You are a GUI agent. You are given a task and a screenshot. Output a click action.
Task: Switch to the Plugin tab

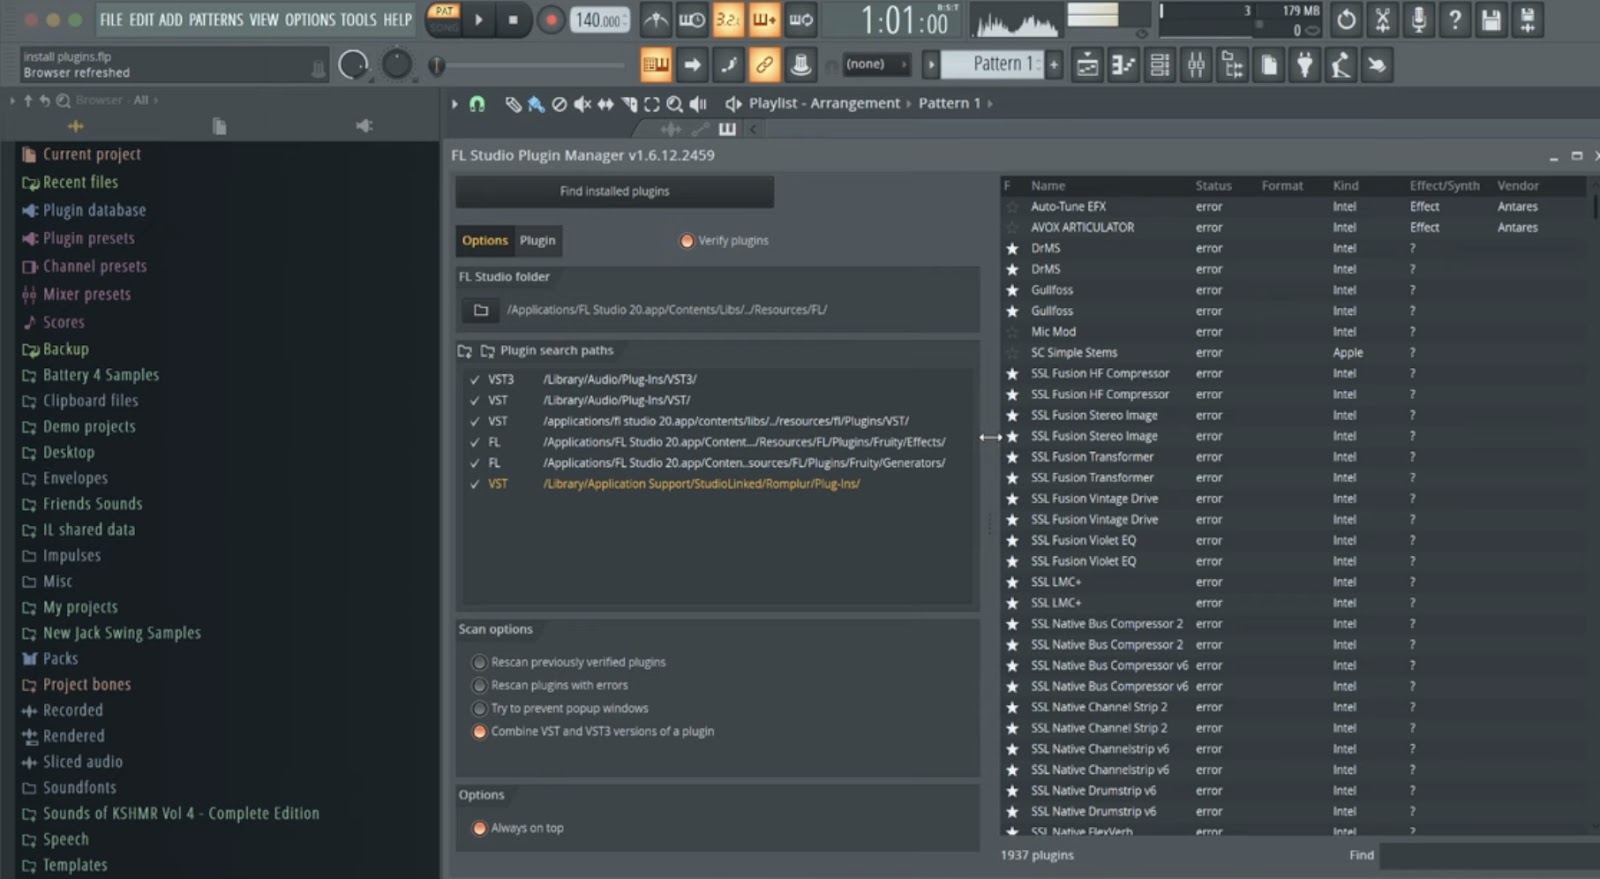538,240
